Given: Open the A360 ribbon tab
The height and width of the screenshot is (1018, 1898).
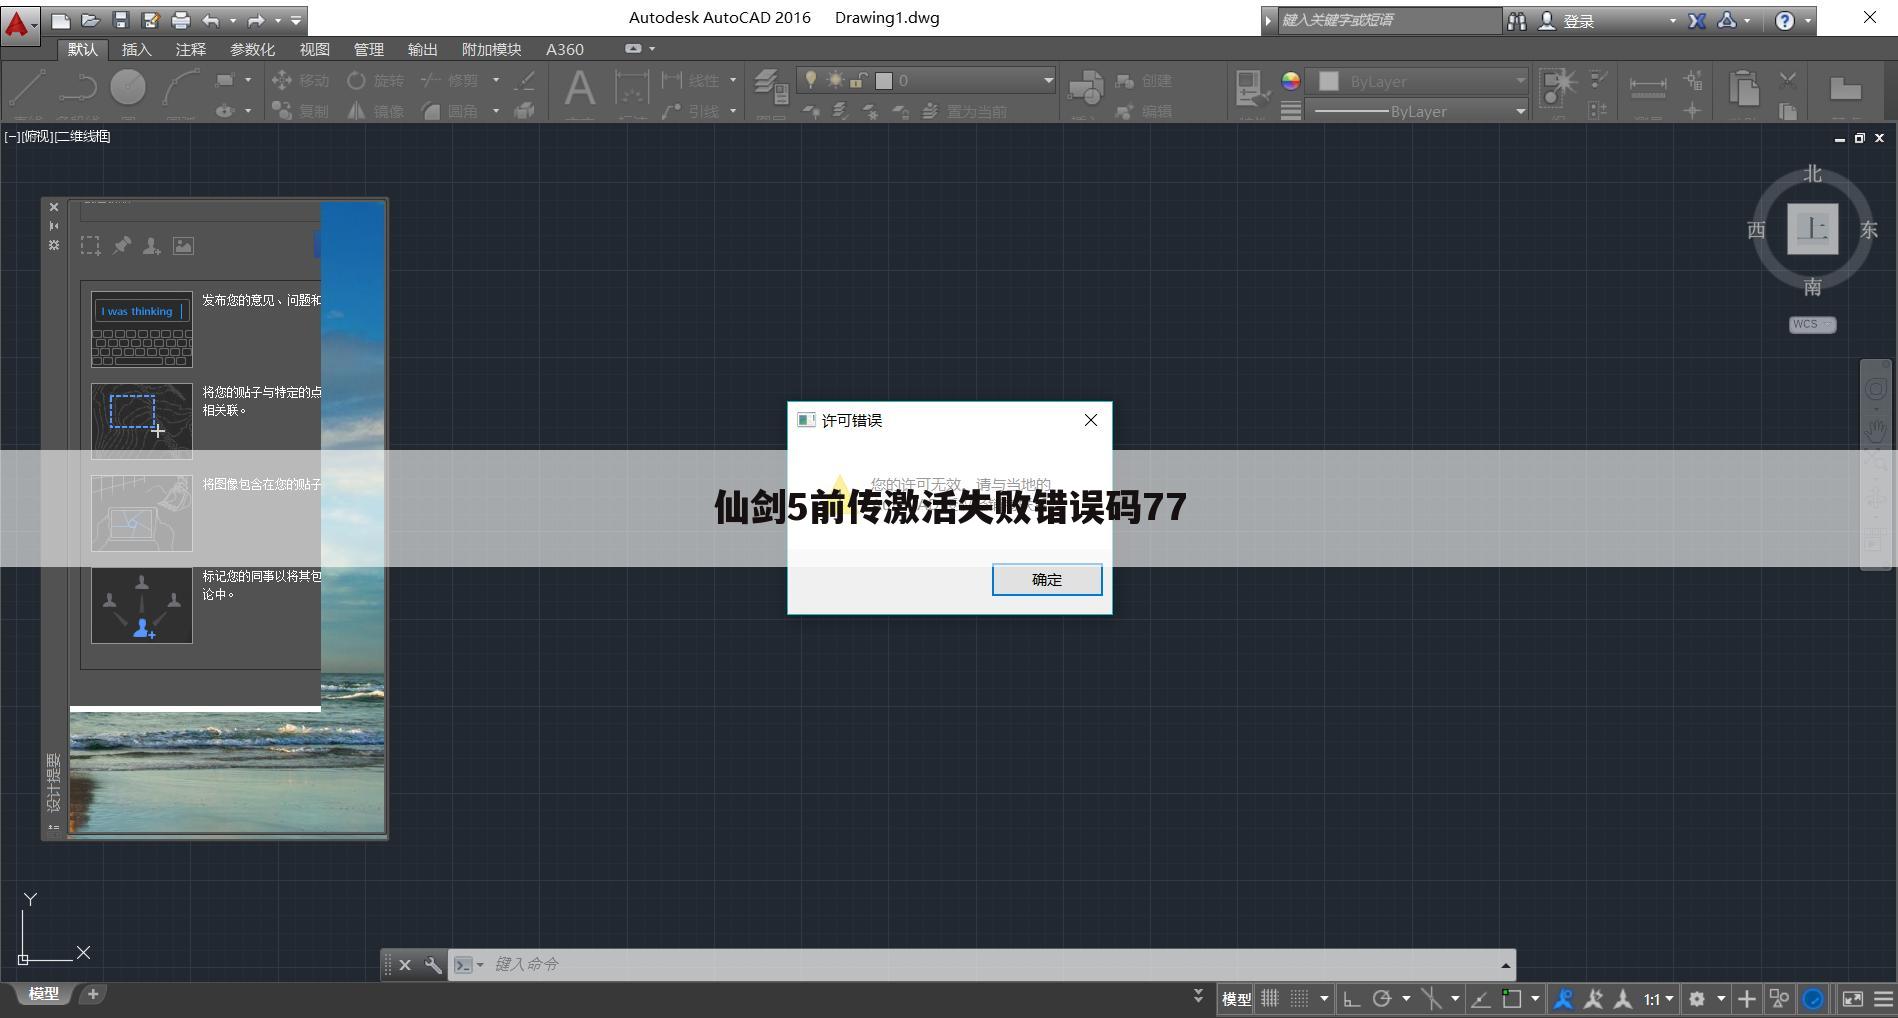Looking at the screenshot, I should click(x=565, y=49).
